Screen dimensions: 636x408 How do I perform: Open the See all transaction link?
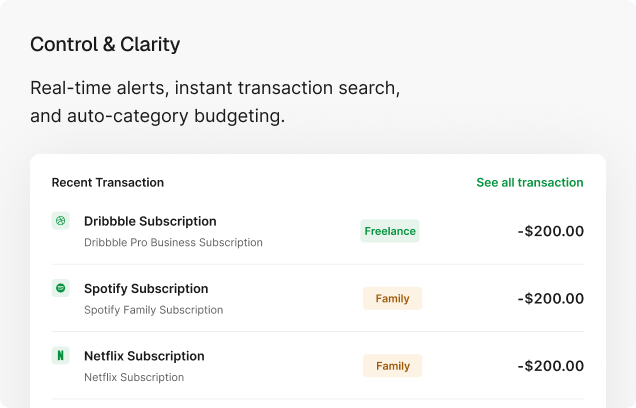click(529, 182)
